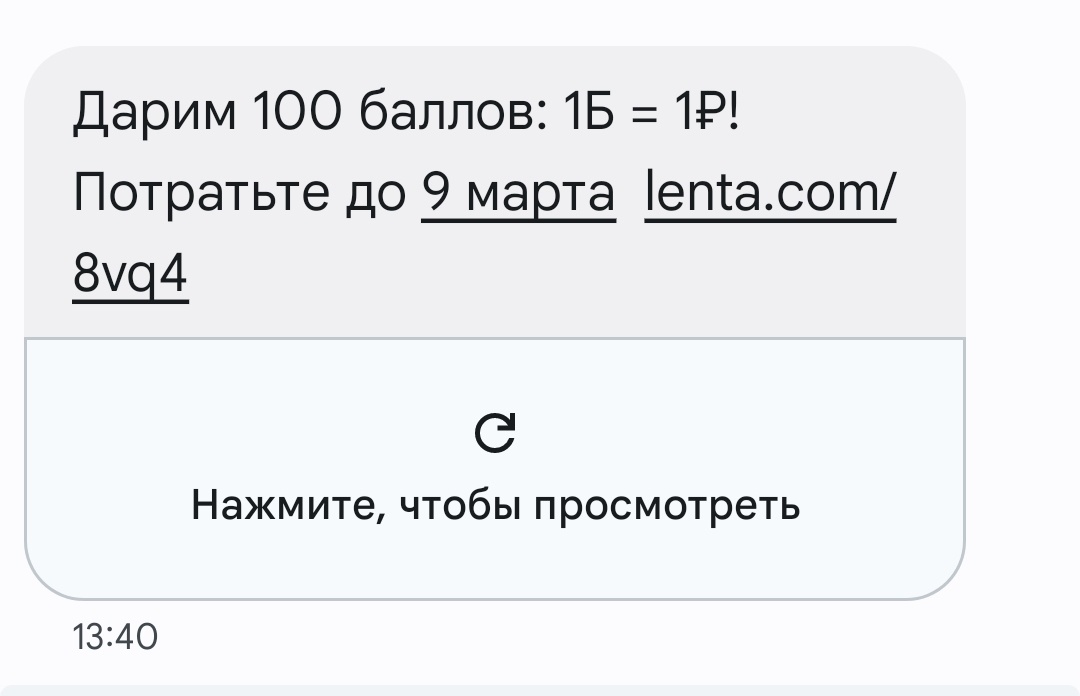Open the lenta.com/ link
1080x696 pixels.
tap(770, 192)
